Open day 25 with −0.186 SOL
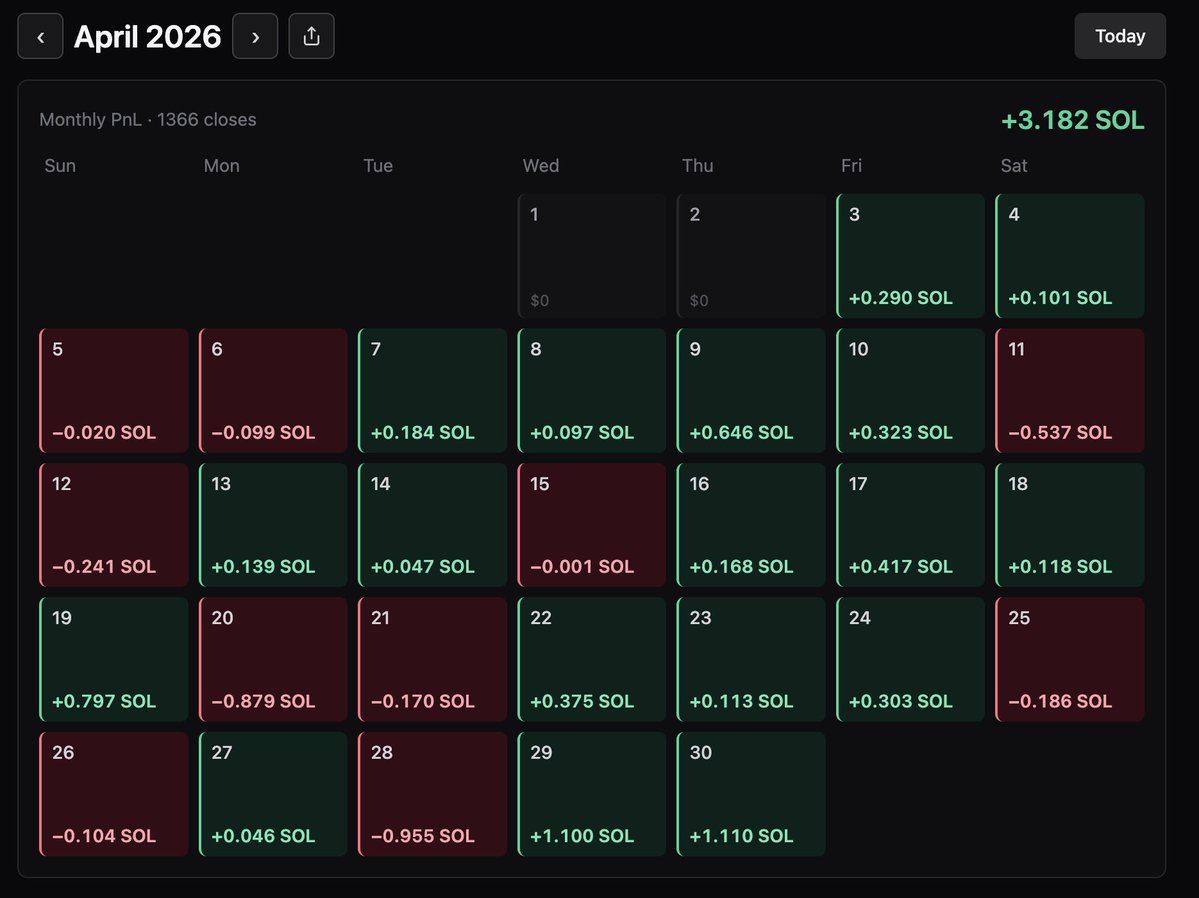The image size is (1199, 898). point(1070,659)
